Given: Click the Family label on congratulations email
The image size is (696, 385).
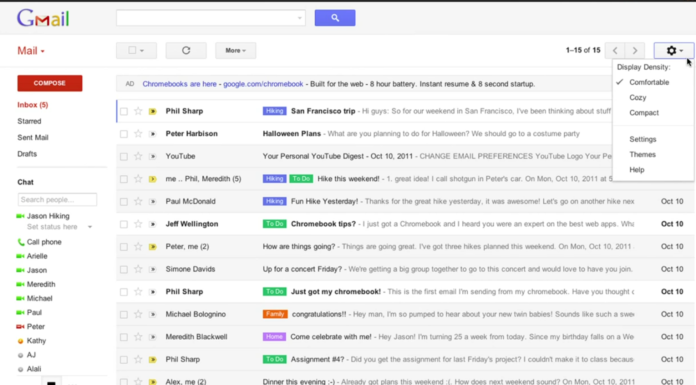Looking at the screenshot, I should point(275,314).
